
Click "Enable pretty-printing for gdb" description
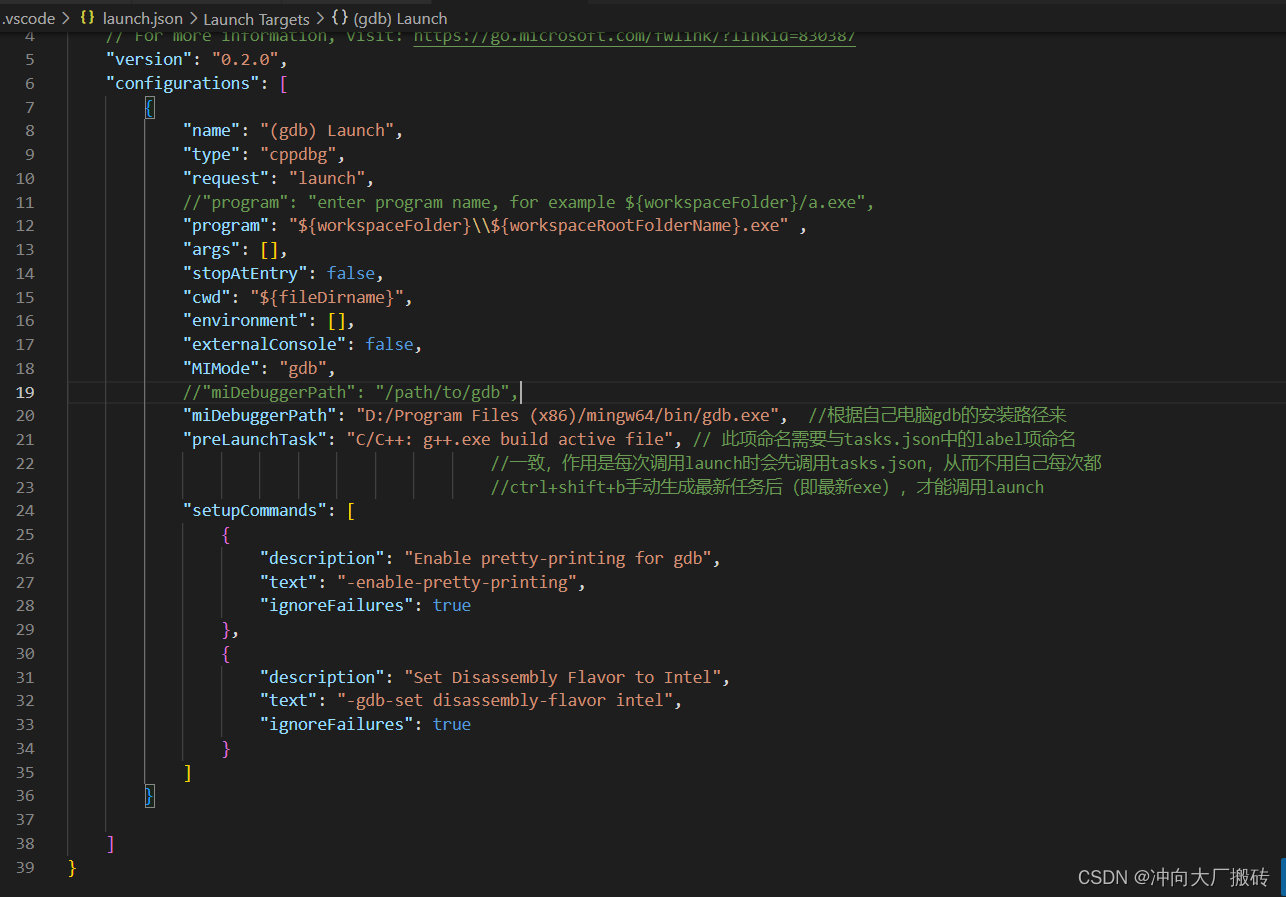(x=558, y=558)
